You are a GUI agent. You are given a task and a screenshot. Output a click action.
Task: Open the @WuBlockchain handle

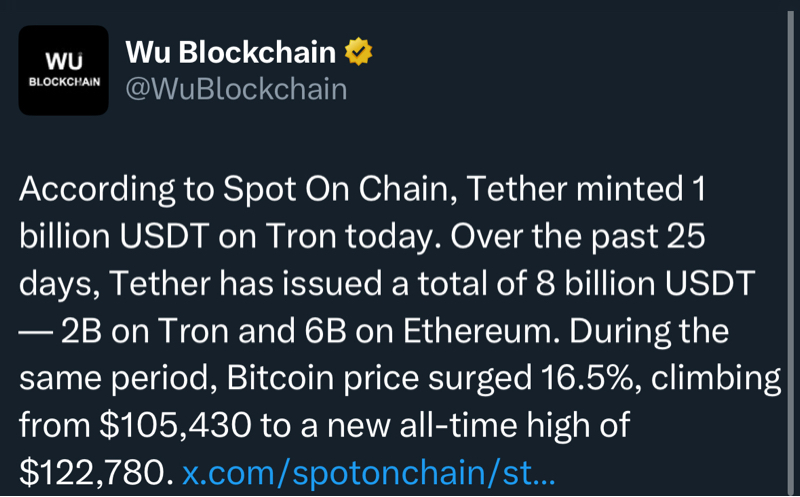tap(235, 89)
